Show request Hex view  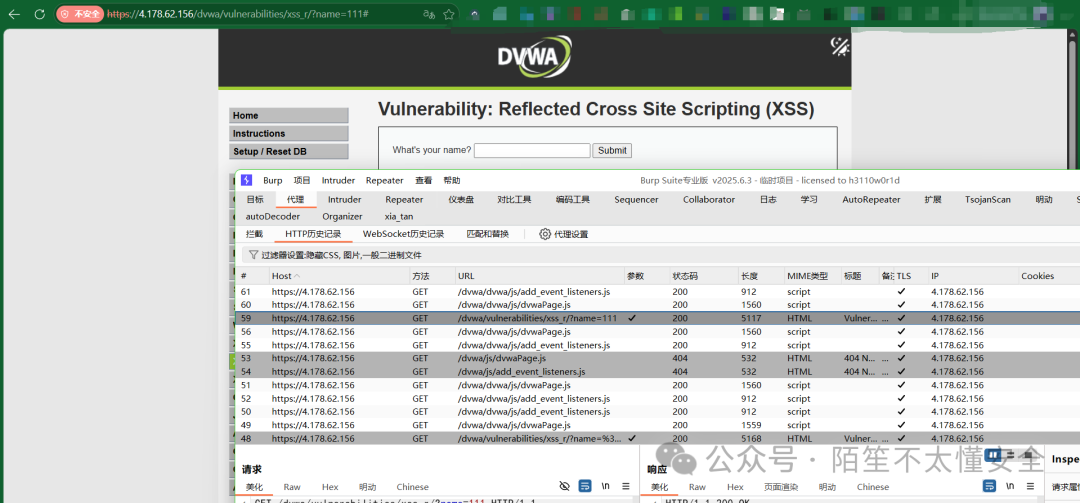[330, 486]
